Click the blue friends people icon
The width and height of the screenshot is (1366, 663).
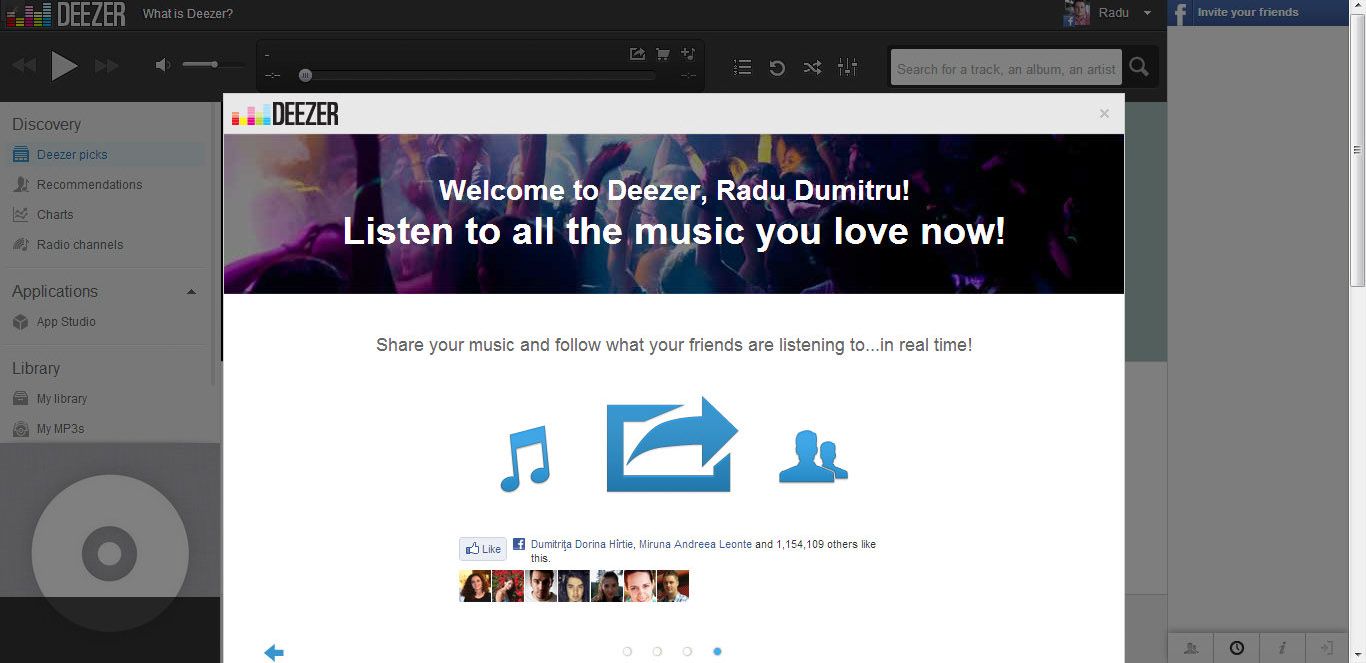(x=813, y=458)
